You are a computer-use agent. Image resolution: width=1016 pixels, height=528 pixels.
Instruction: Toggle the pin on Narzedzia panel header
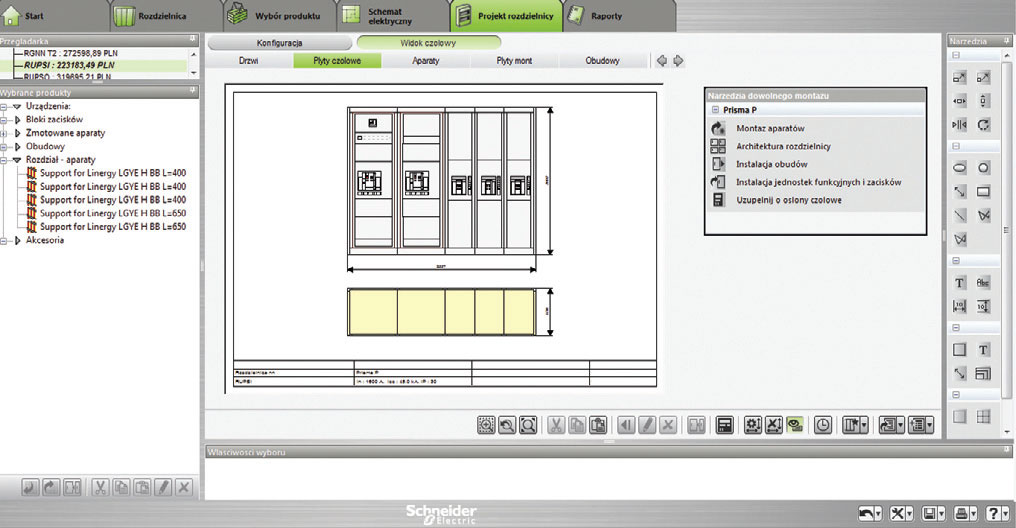coord(1008,40)
